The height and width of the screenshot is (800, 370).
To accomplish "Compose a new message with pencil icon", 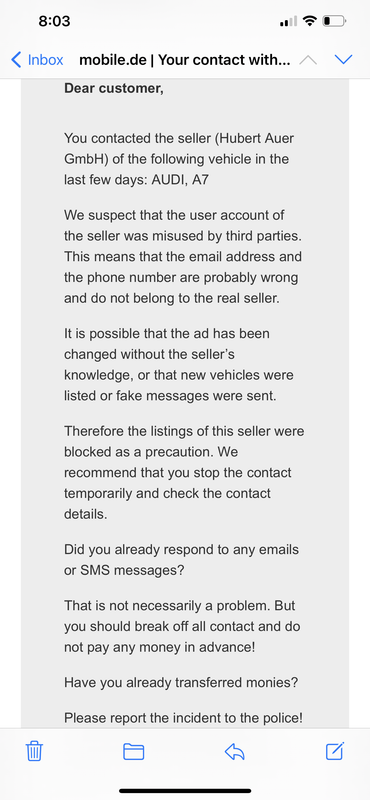I will point(335,751).
